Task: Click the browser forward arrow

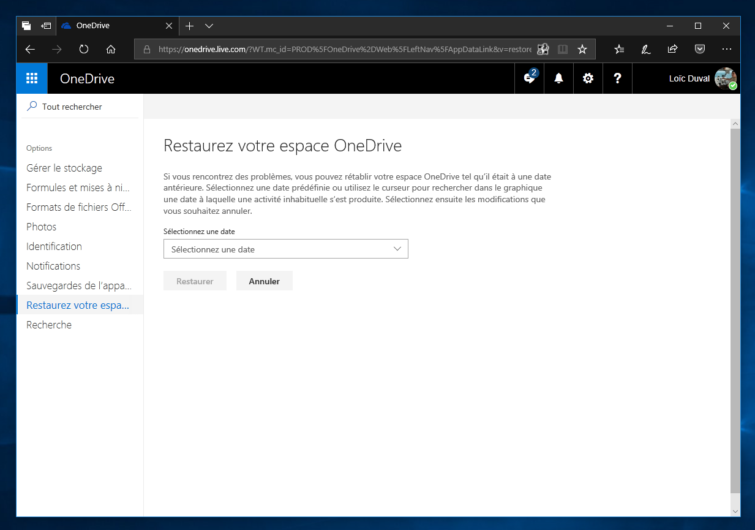Action: click(x=57, y=49)
